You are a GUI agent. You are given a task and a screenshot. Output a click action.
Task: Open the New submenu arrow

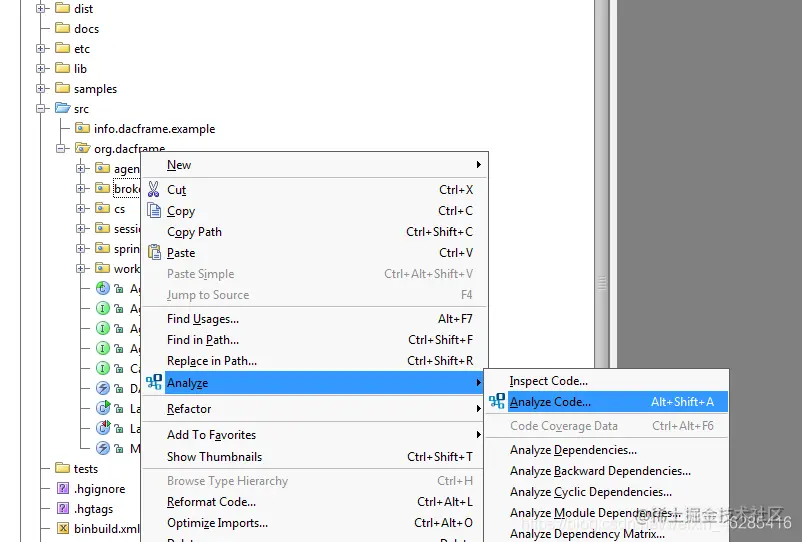[x=478, y=164]
